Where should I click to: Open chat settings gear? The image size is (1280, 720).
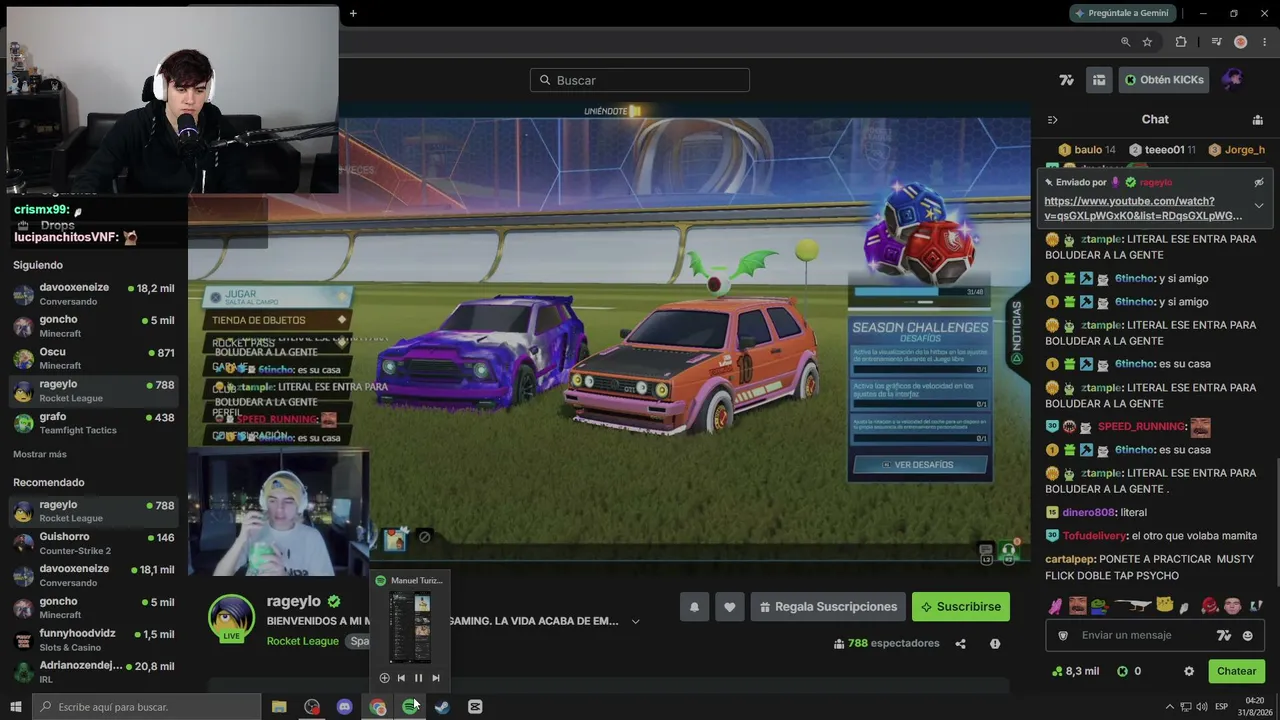1189,672
